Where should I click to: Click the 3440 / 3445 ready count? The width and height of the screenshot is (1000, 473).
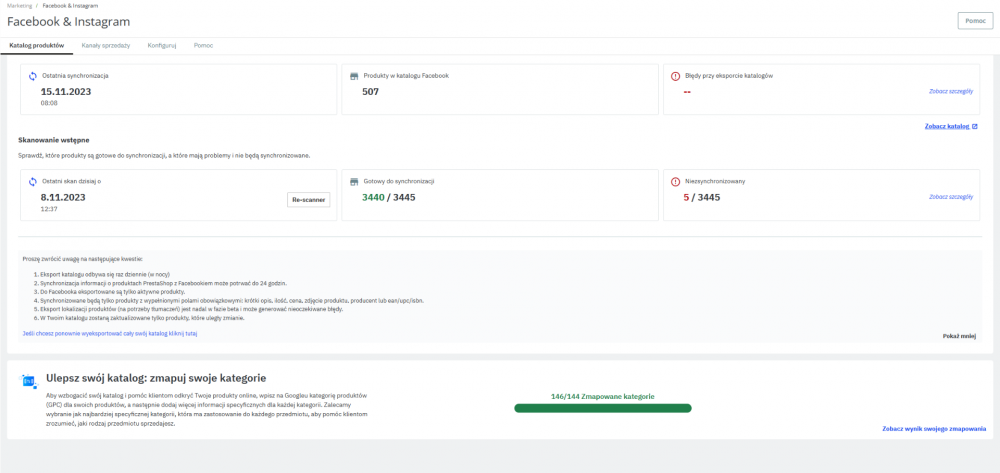pos(389,198)
